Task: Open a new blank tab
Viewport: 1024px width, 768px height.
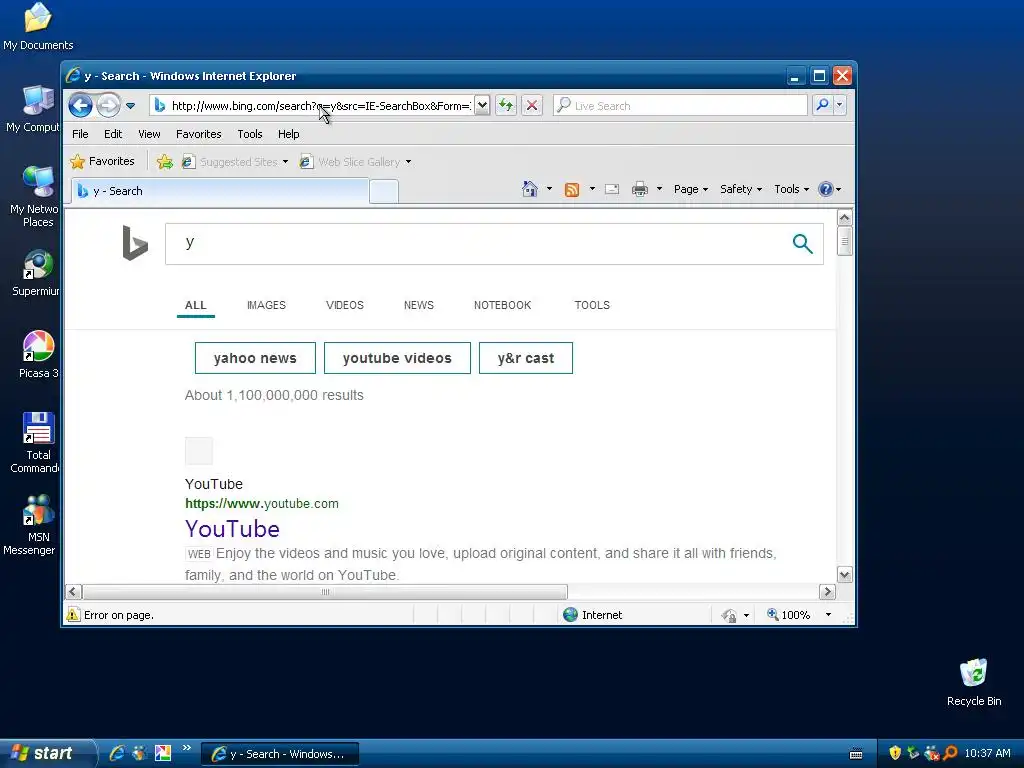Action: tap(384, 191)
